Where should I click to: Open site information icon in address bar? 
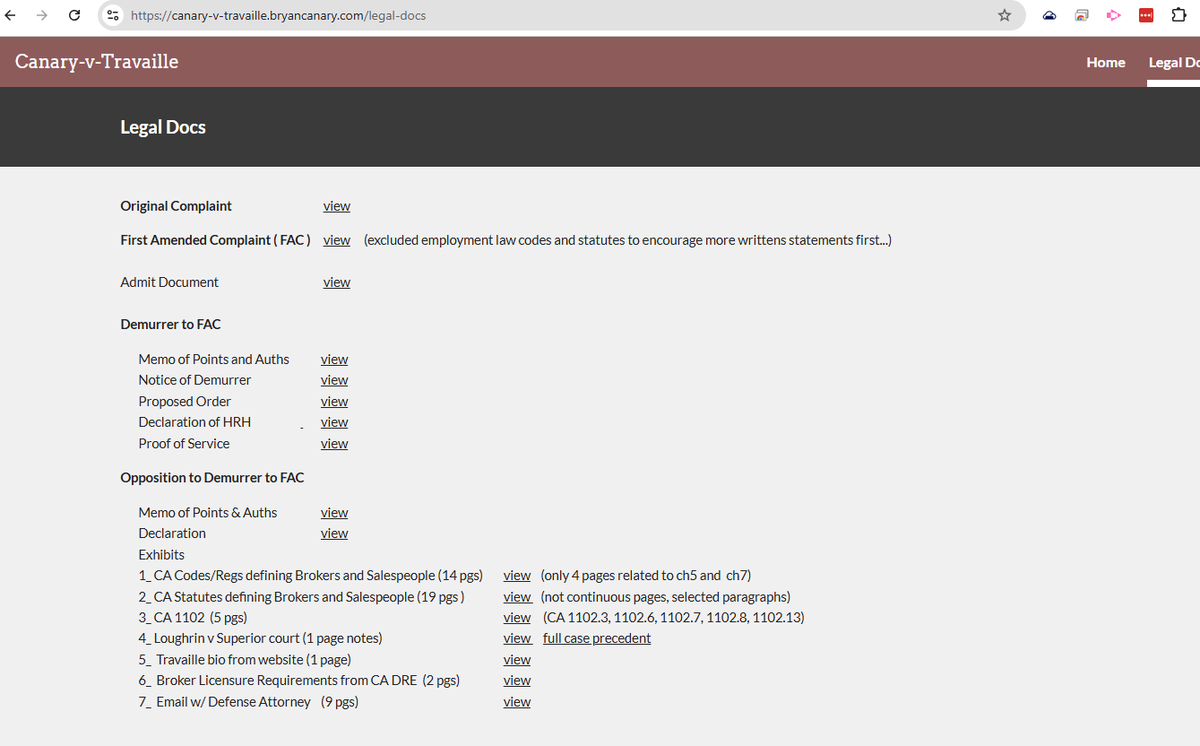coord(114,16)
